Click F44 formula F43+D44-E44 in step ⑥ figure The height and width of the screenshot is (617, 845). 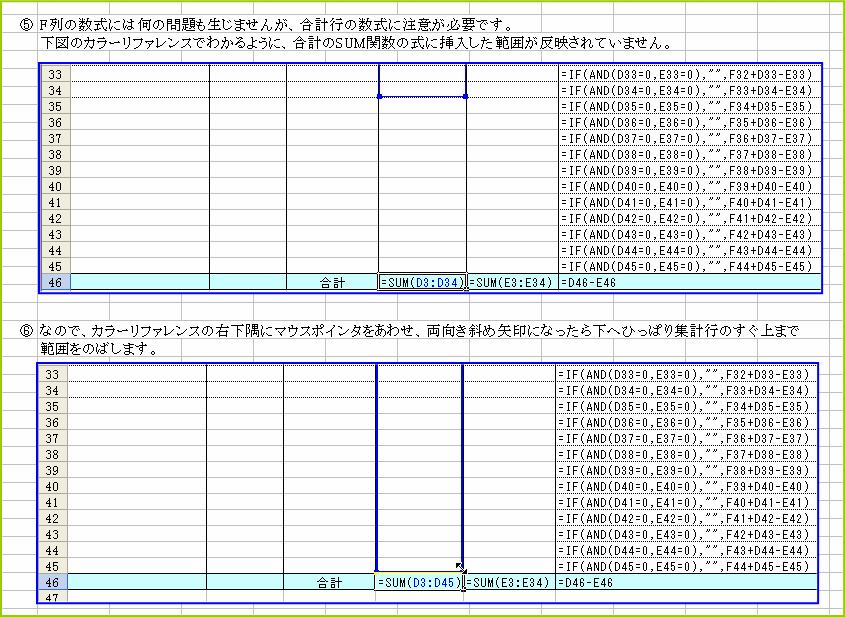687,551
